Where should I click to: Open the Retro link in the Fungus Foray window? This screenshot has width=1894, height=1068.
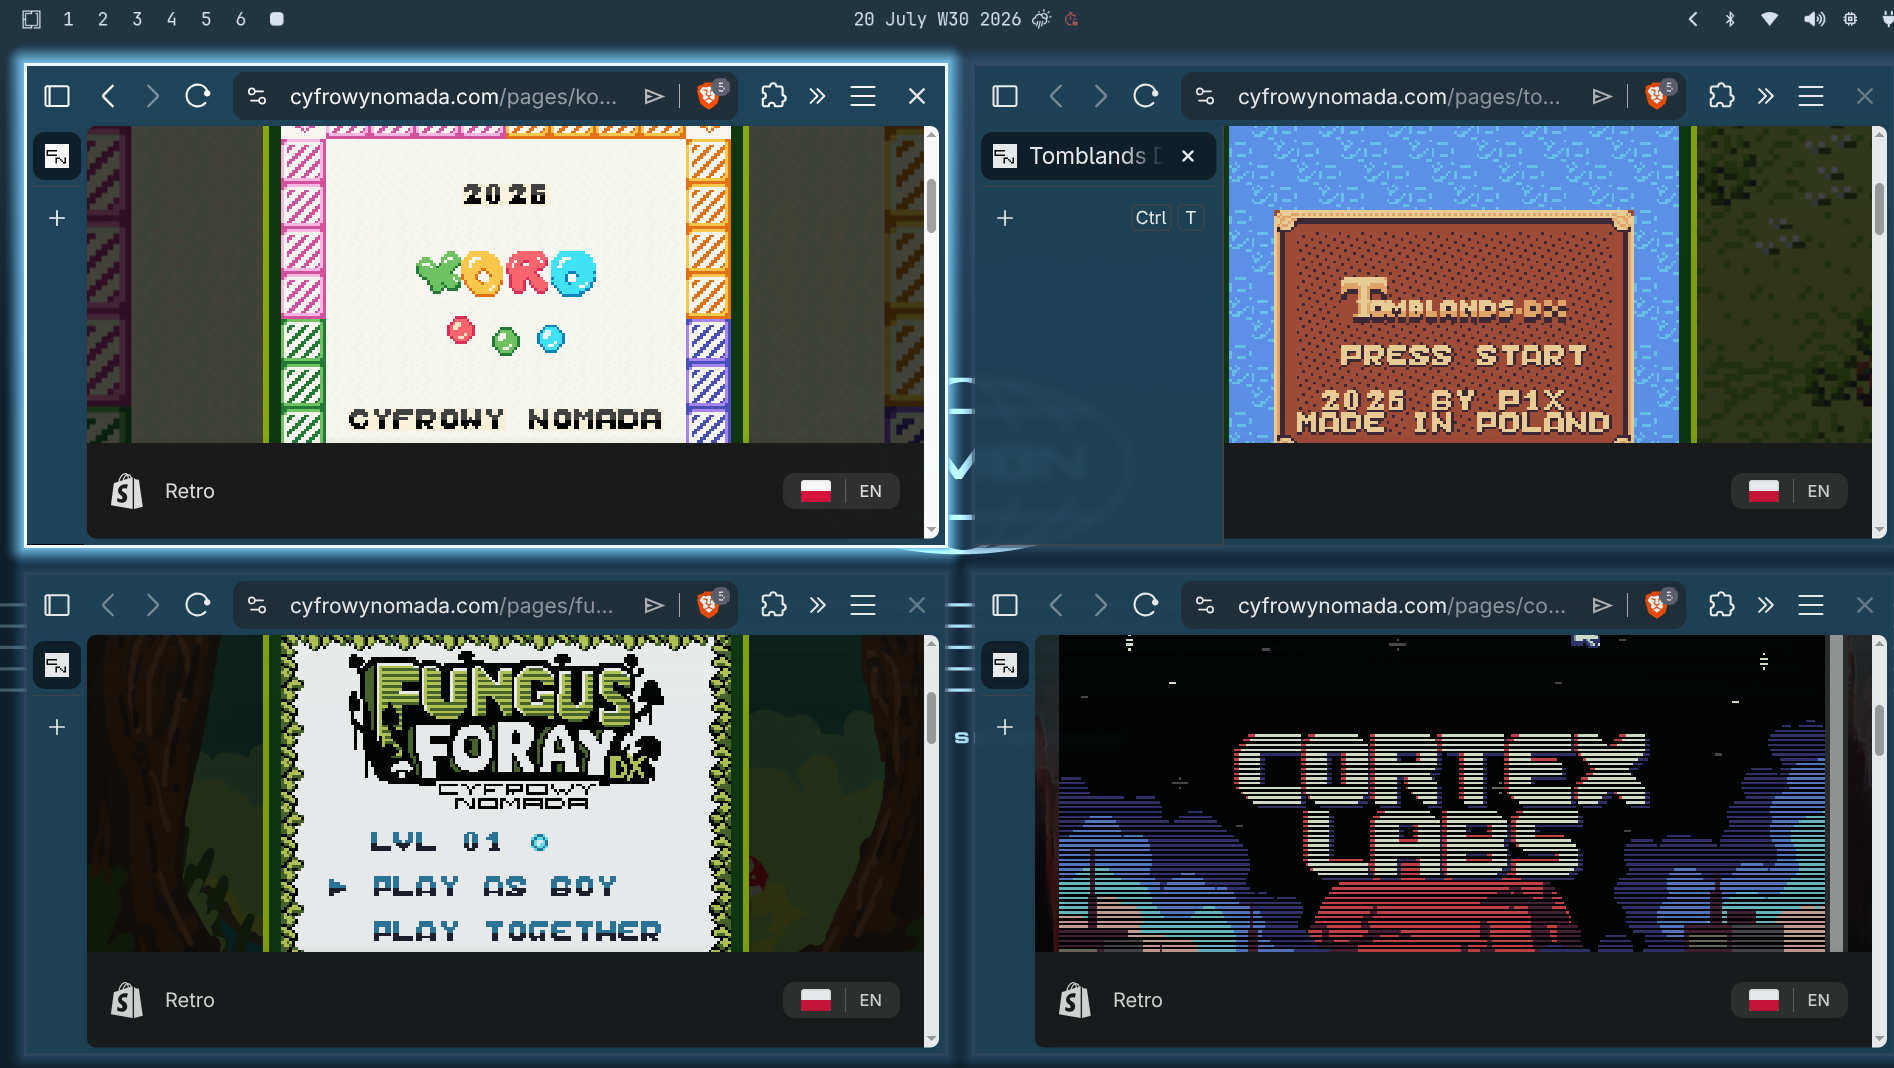tap(190, 1000)
